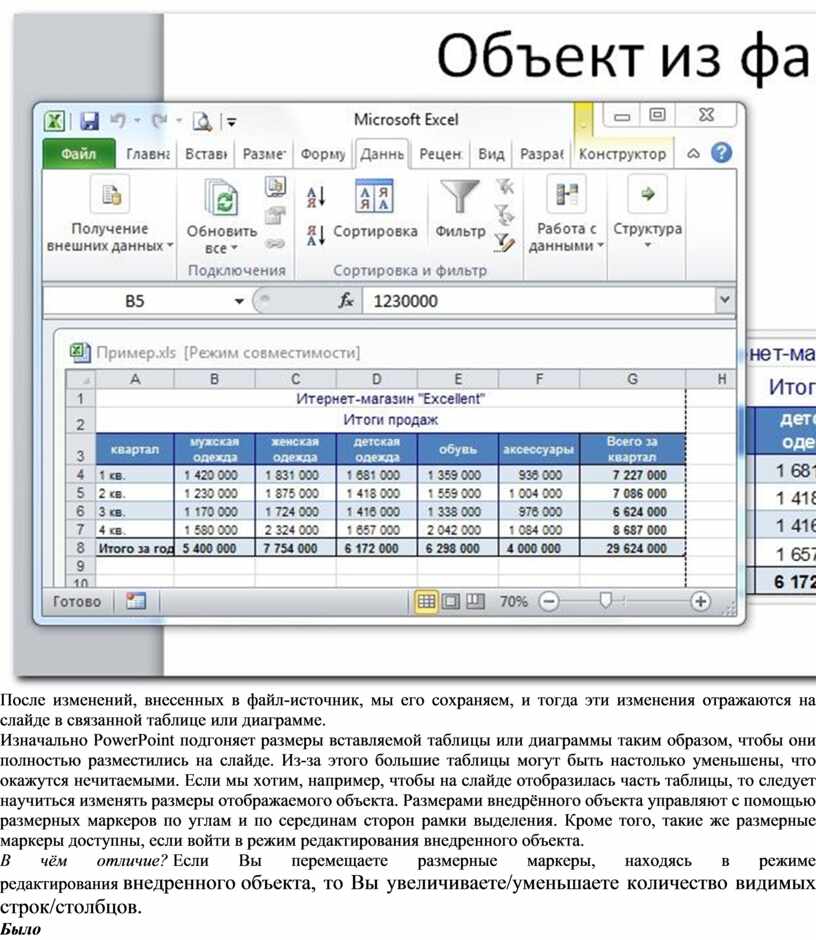The height and width of the screenshot is (940, 816).
Task: Switch to Normal view in status bar
Action: tap(426, 601)
